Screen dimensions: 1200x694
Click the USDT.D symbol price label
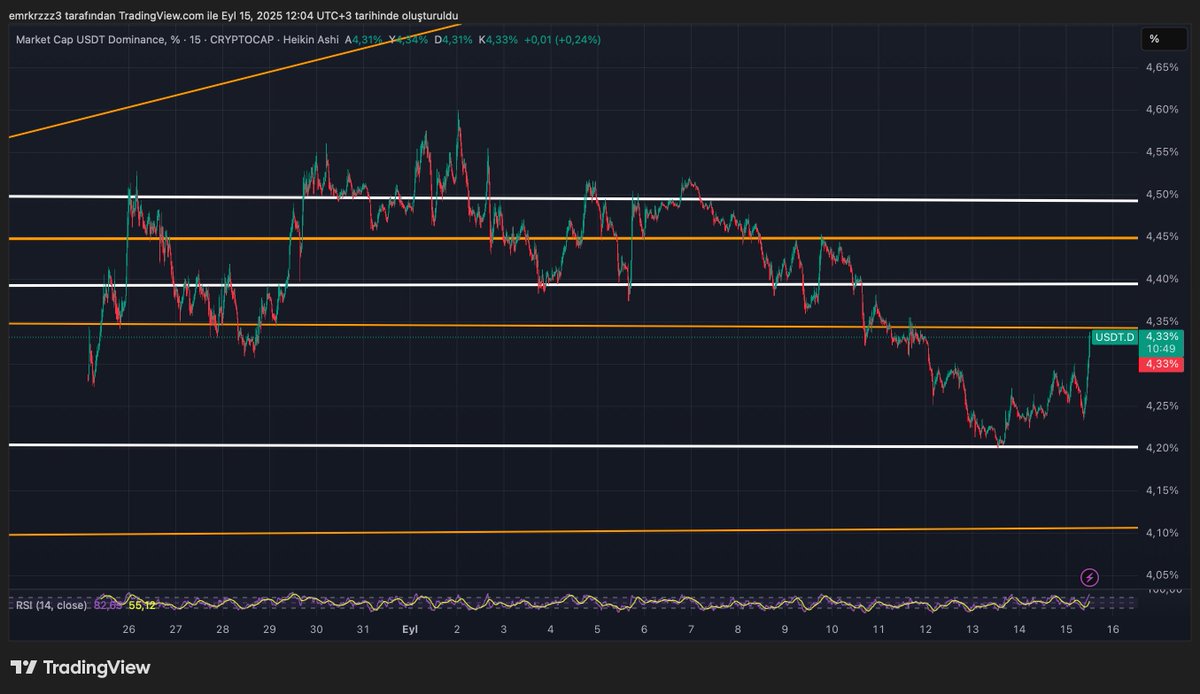(1114, 338)
